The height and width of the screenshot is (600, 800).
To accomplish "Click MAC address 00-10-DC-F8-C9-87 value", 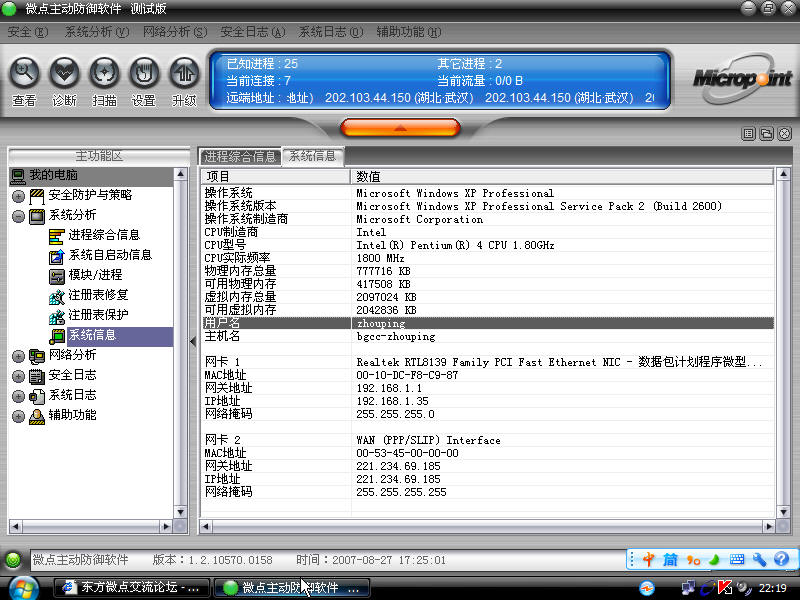I will coord(407,375).
